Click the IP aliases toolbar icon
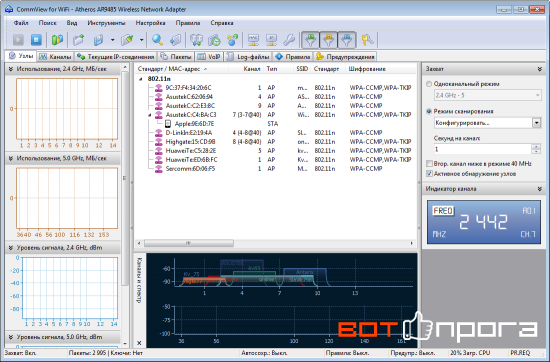Screen dimensions: 550x362 pyautogui.click(x=271, y=40)
